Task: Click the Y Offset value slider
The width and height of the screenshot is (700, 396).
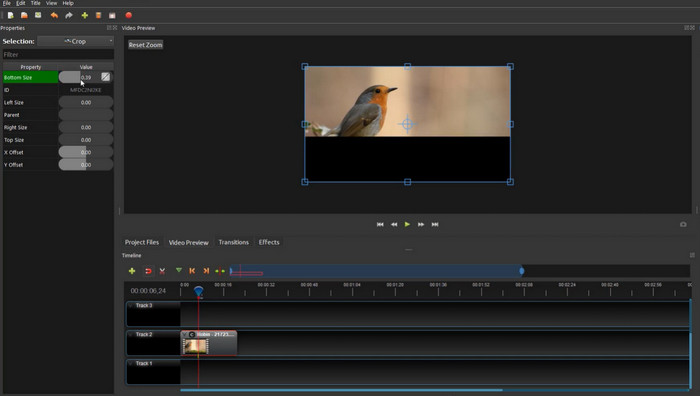Action: tap(86, 165)
